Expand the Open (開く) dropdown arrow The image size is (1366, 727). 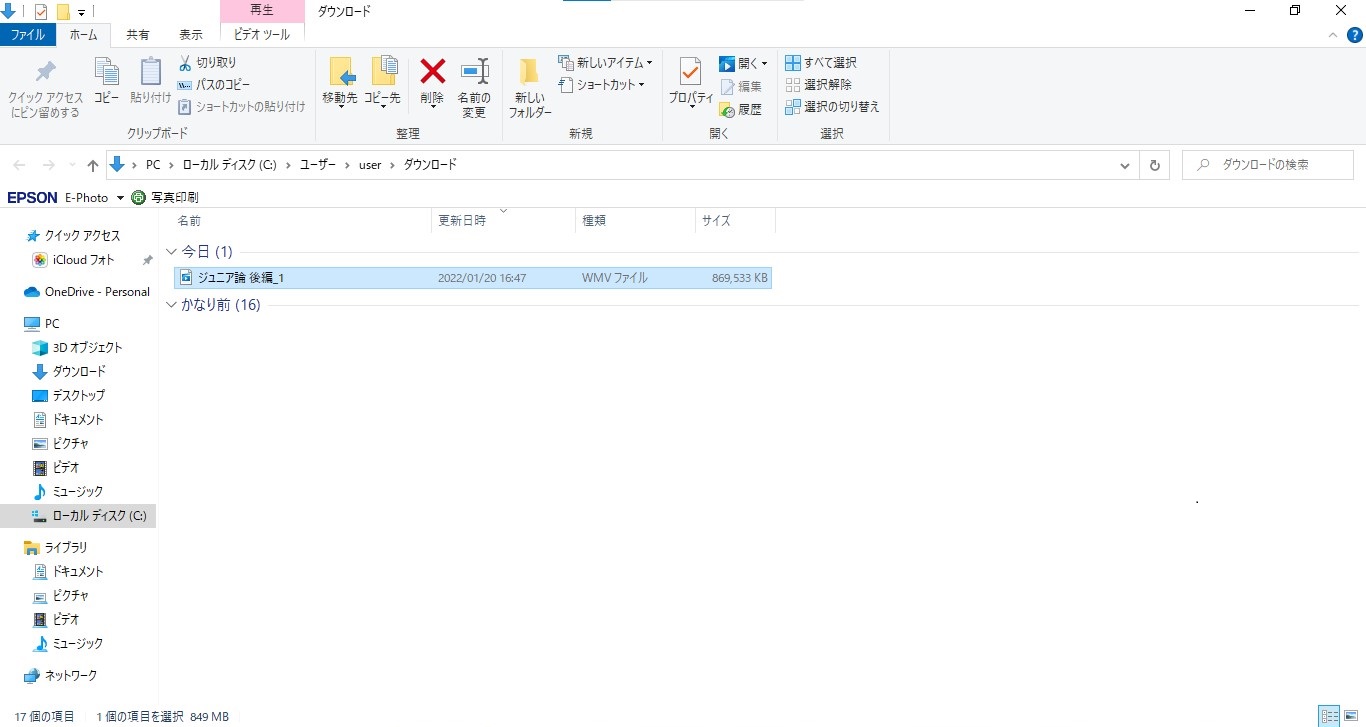pos(765,63)
